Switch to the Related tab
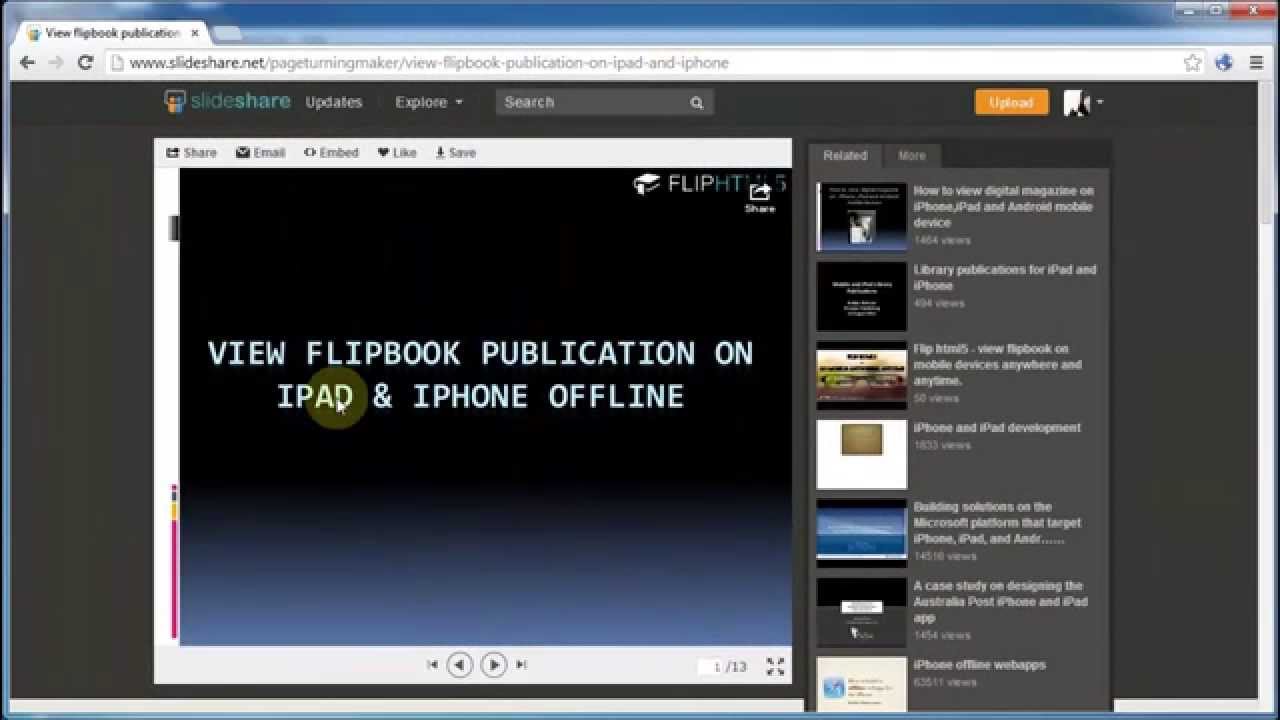The width and height of the screenshot is (1280, 720). point(845,155)
